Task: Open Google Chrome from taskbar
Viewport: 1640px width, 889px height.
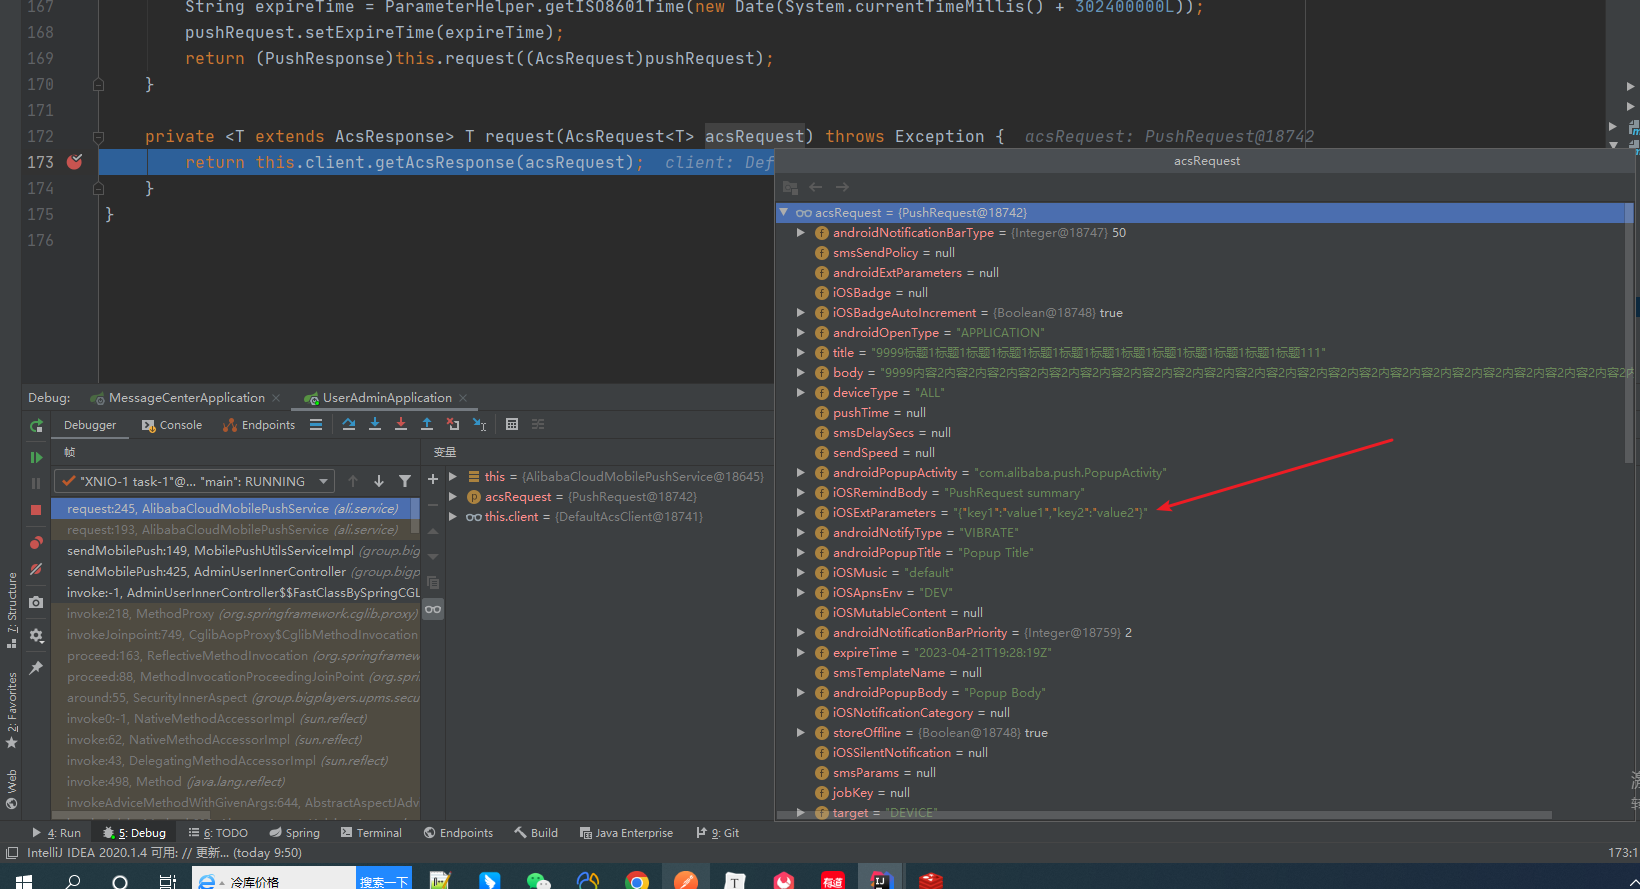Action: click(637, 881)
